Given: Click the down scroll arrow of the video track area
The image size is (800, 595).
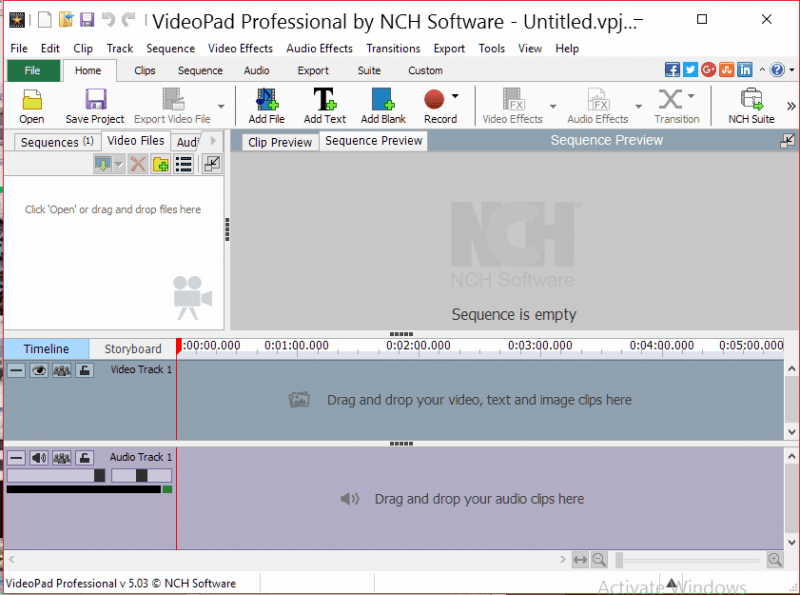Looking at the screenshot, I should pos(791,432).
